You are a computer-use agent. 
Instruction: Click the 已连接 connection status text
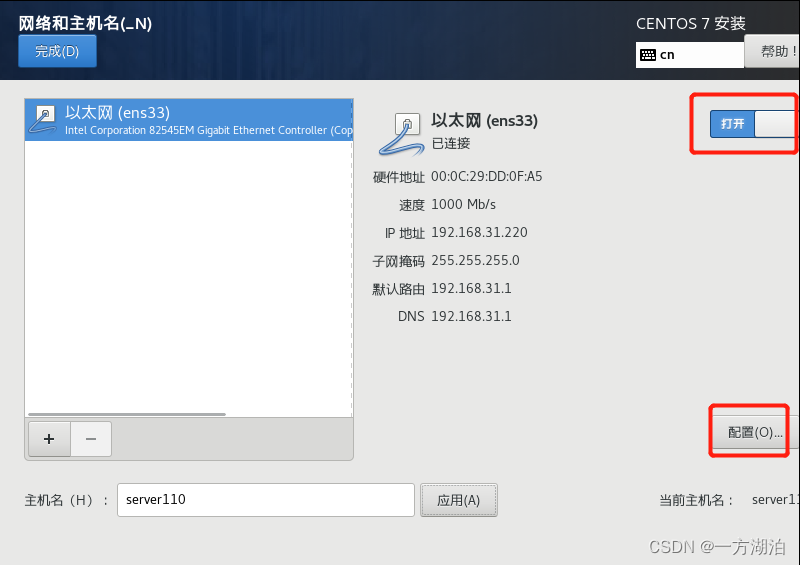coord(451,143)
